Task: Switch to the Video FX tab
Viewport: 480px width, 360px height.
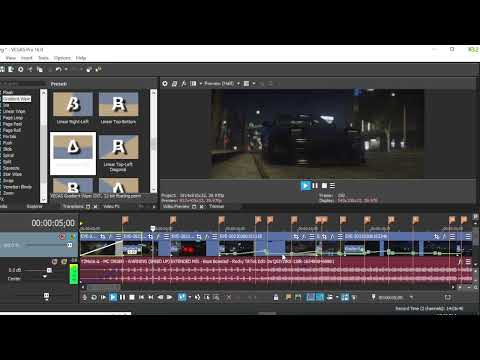Action: [x=111, y=207]
